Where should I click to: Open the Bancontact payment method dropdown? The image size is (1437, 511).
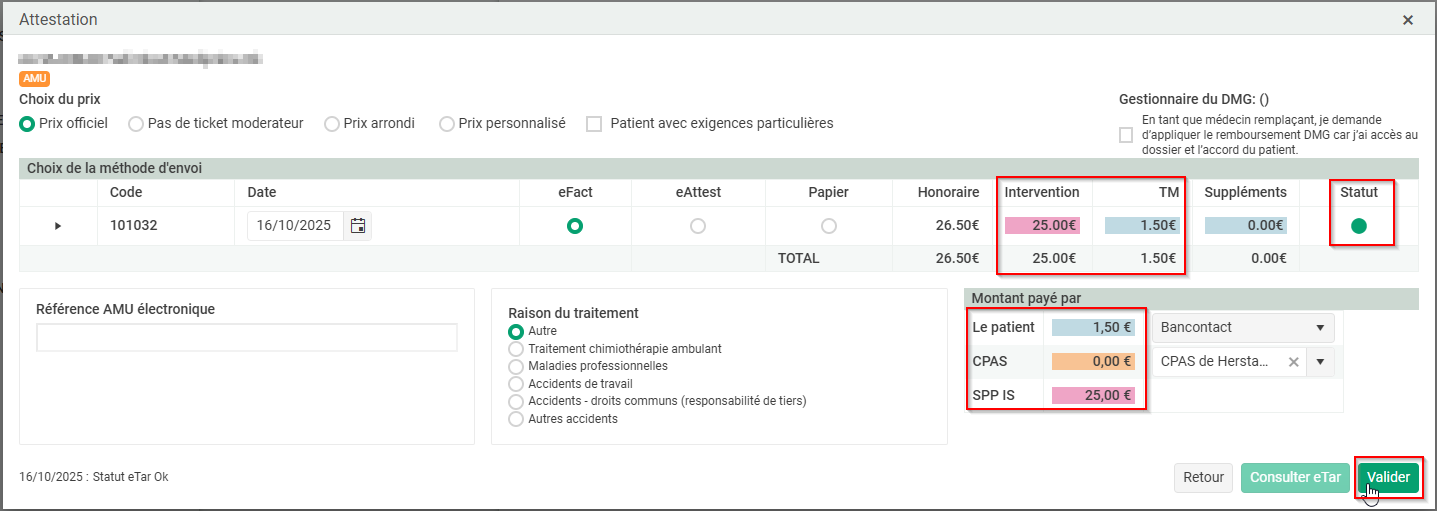1242,327
